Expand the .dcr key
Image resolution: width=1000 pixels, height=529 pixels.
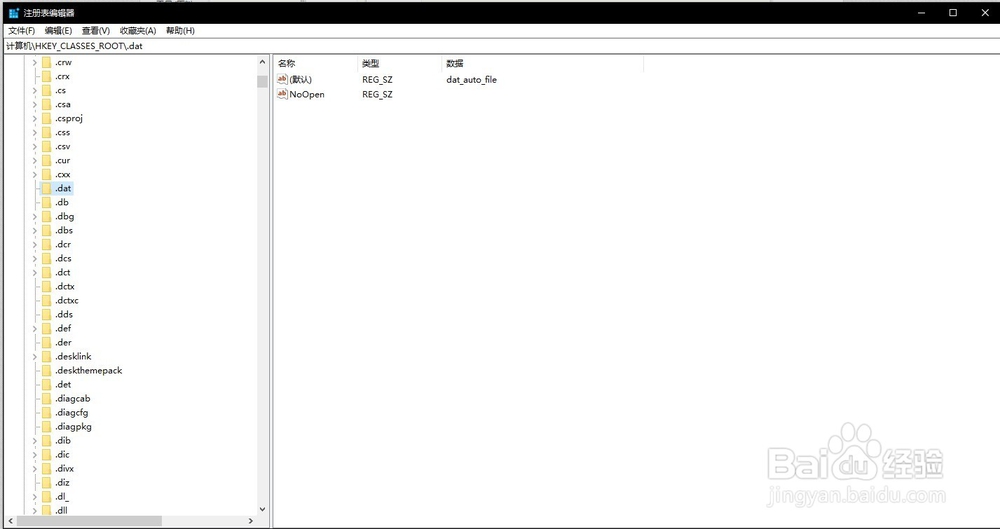pyautogui.click(x=34, y=245)
